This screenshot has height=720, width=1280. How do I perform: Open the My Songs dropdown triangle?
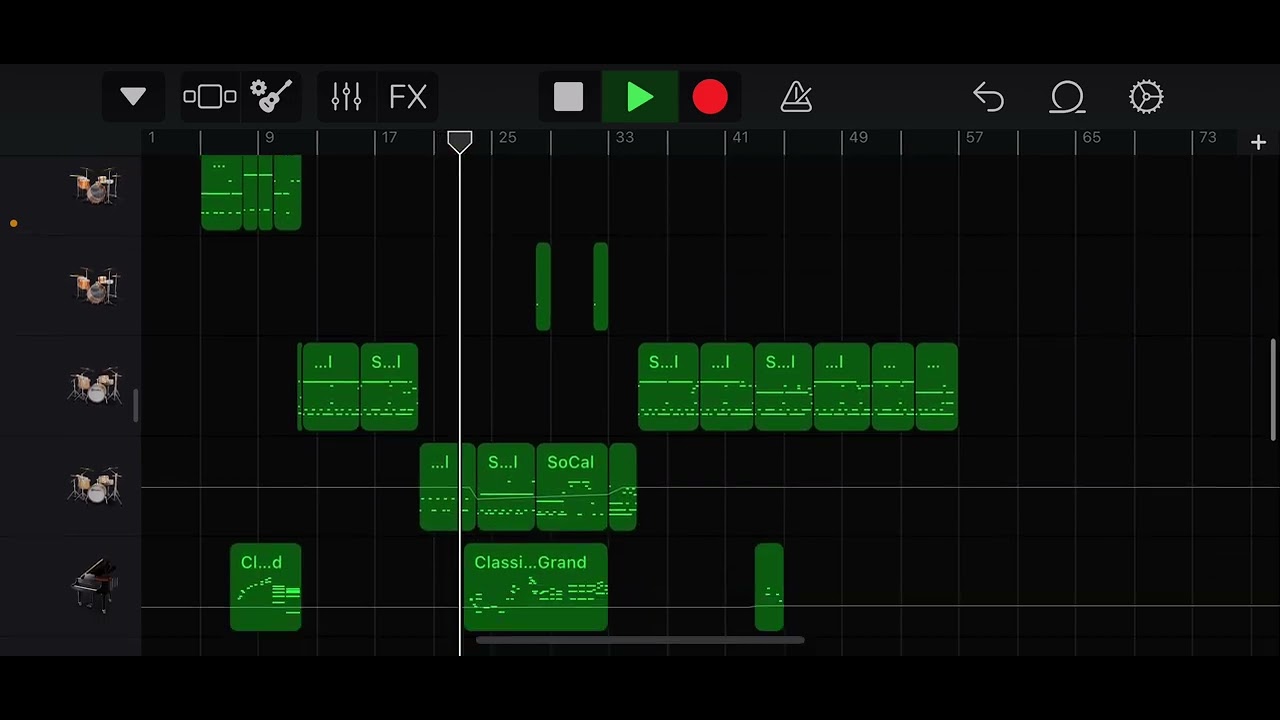[133, 97]
